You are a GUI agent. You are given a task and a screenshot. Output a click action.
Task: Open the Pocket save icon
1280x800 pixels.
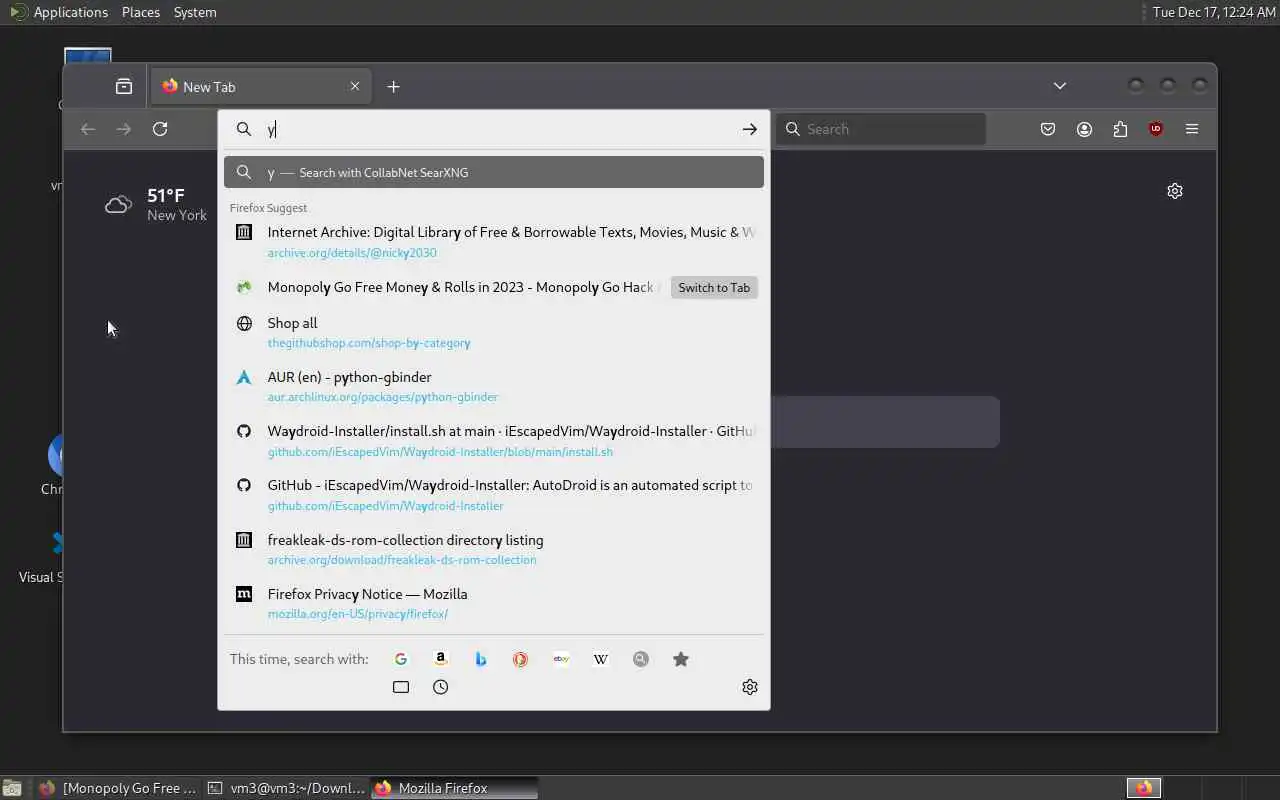[1048, 129]
